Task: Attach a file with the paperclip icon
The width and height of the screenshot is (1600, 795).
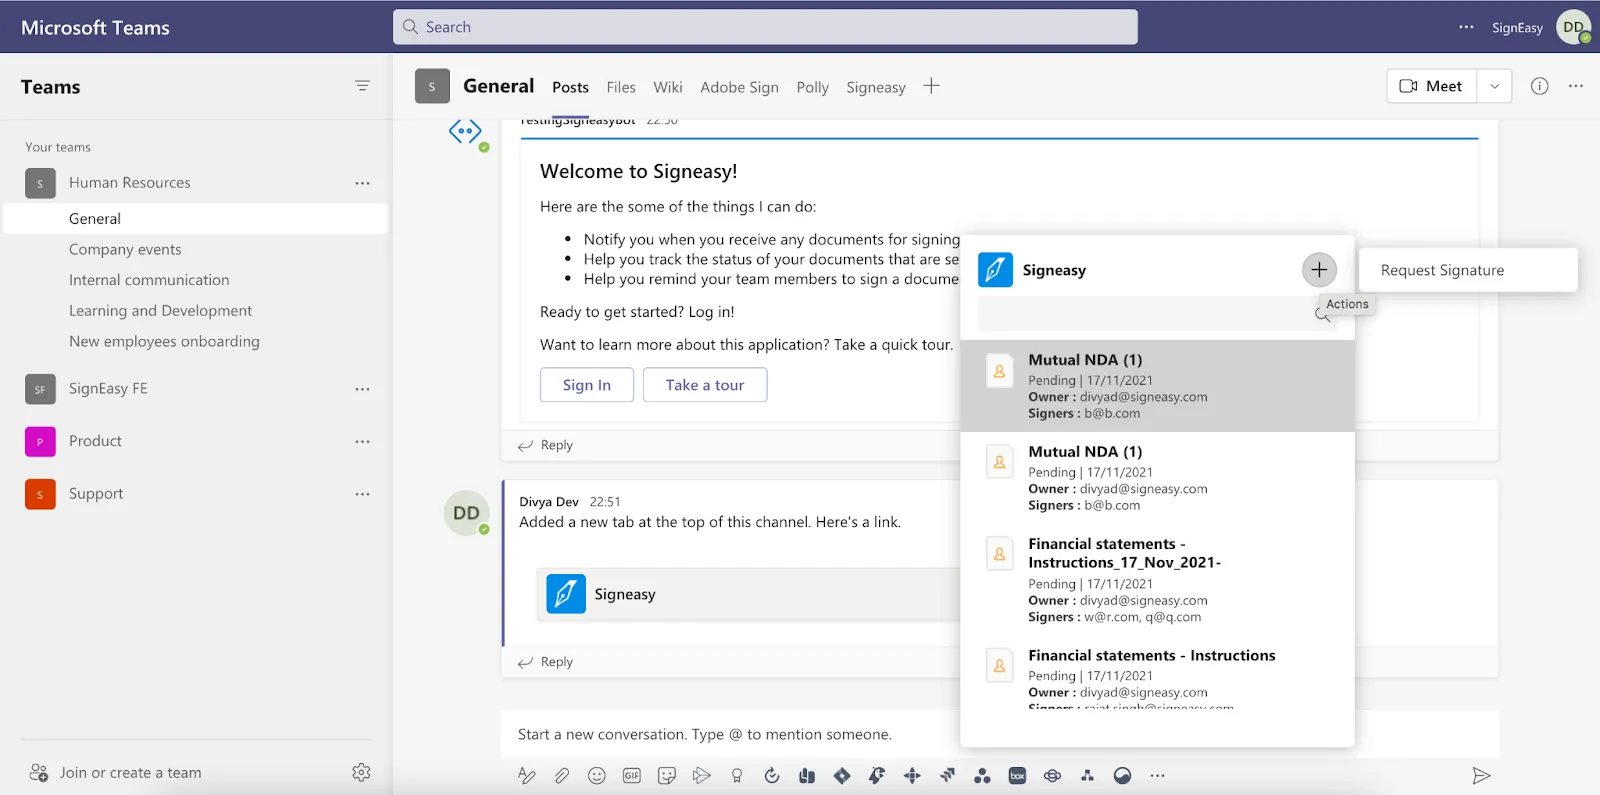Action: pyautogui.click(x=562, y=776)
